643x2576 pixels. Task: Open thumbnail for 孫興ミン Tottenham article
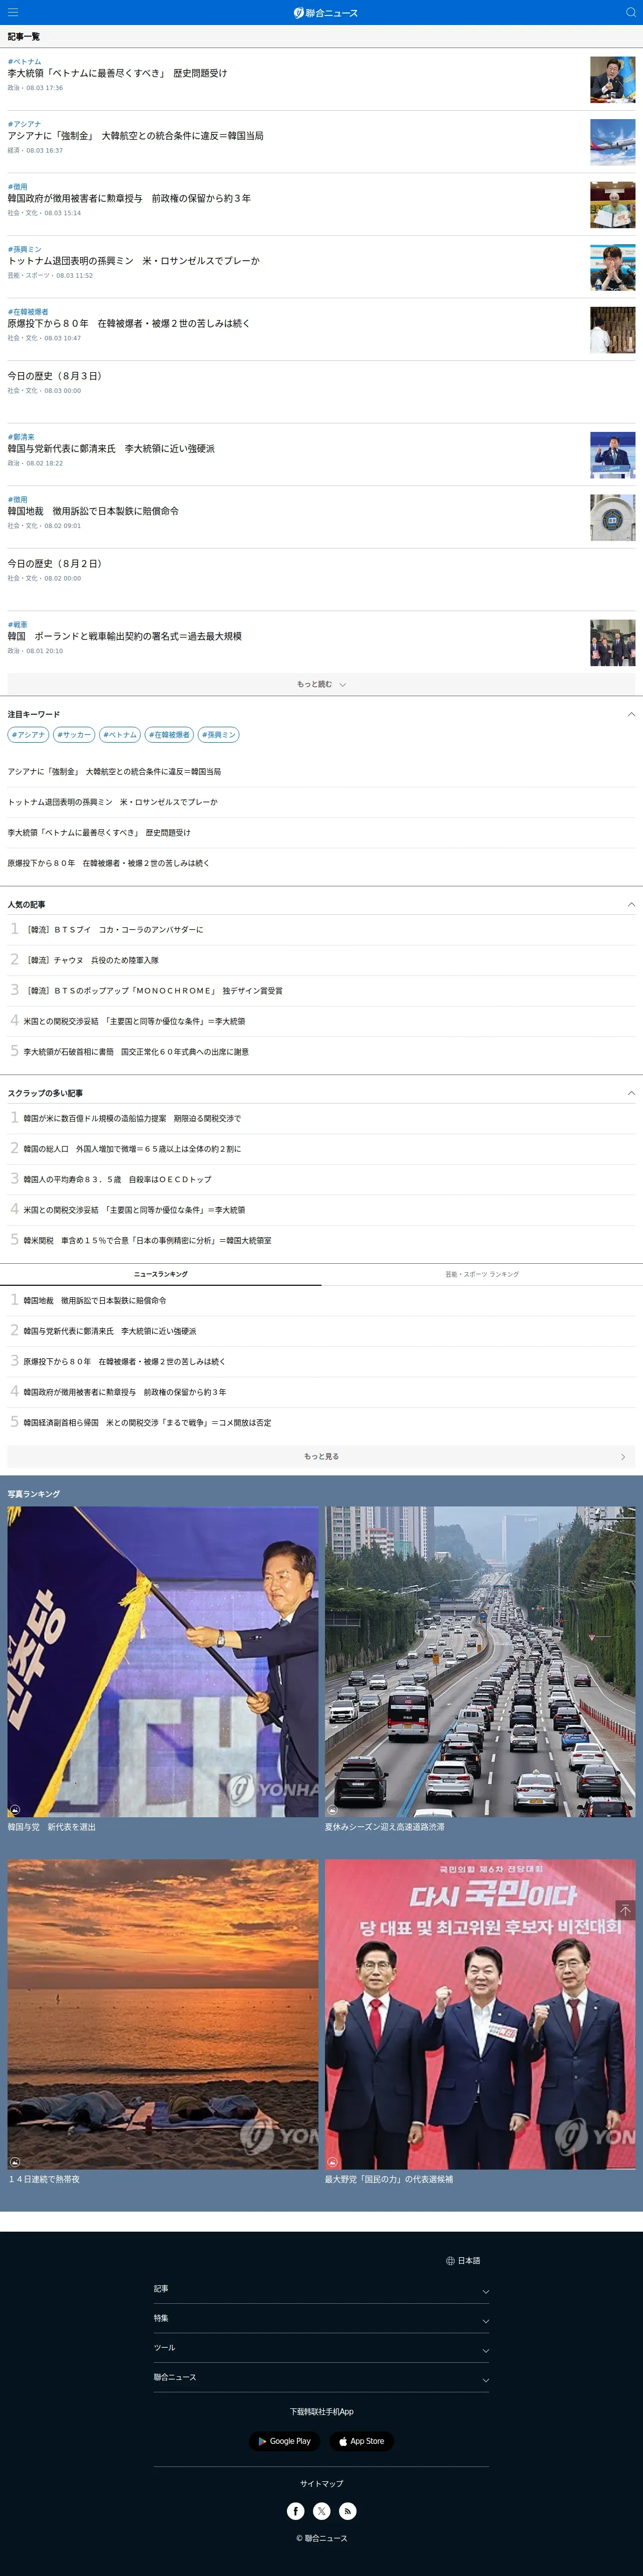(612, 267)
